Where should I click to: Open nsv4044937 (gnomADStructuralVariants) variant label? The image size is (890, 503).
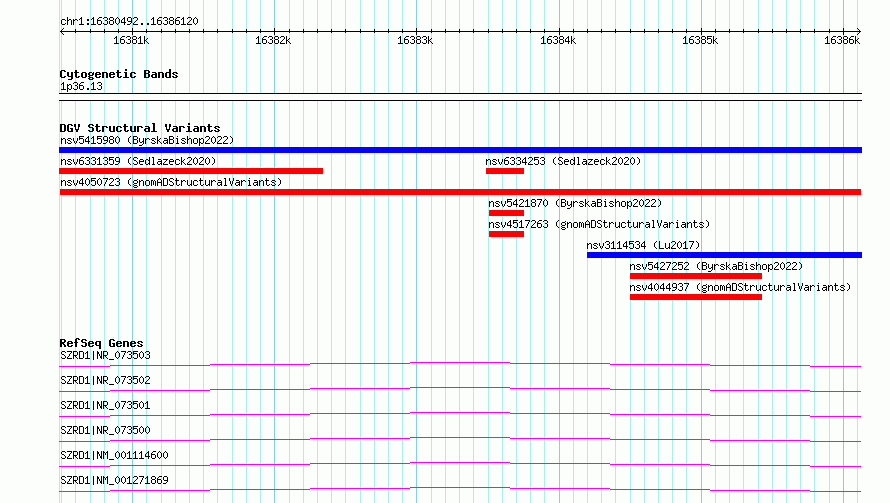740,287
